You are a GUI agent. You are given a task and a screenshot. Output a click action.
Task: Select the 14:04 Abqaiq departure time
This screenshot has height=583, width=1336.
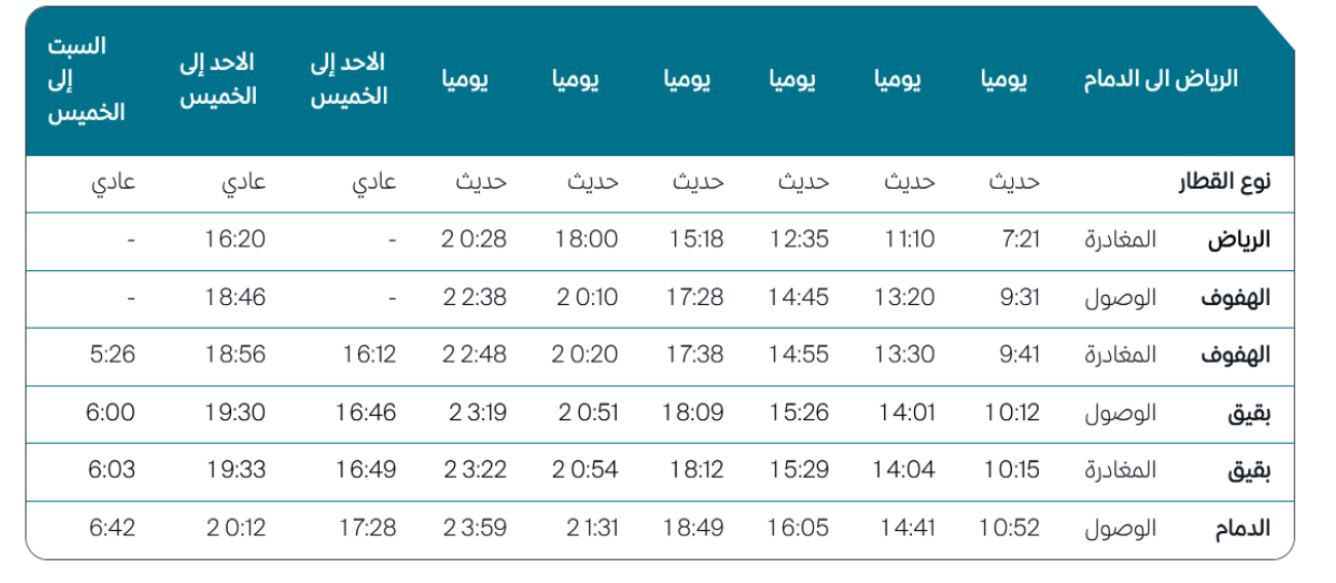point(908,469)
